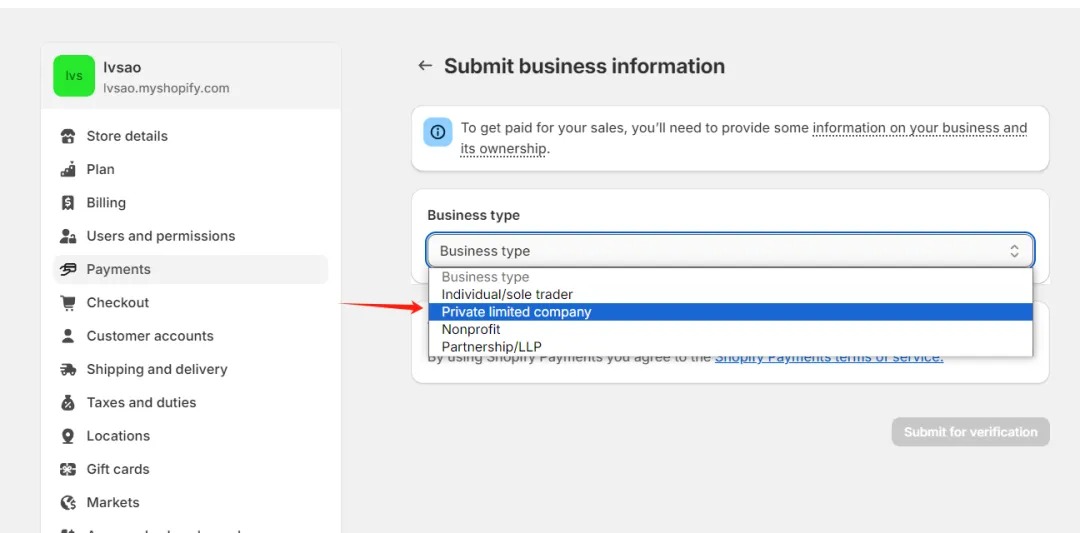Click the Store details storefront icon
1080x533 pixels.
68,136
